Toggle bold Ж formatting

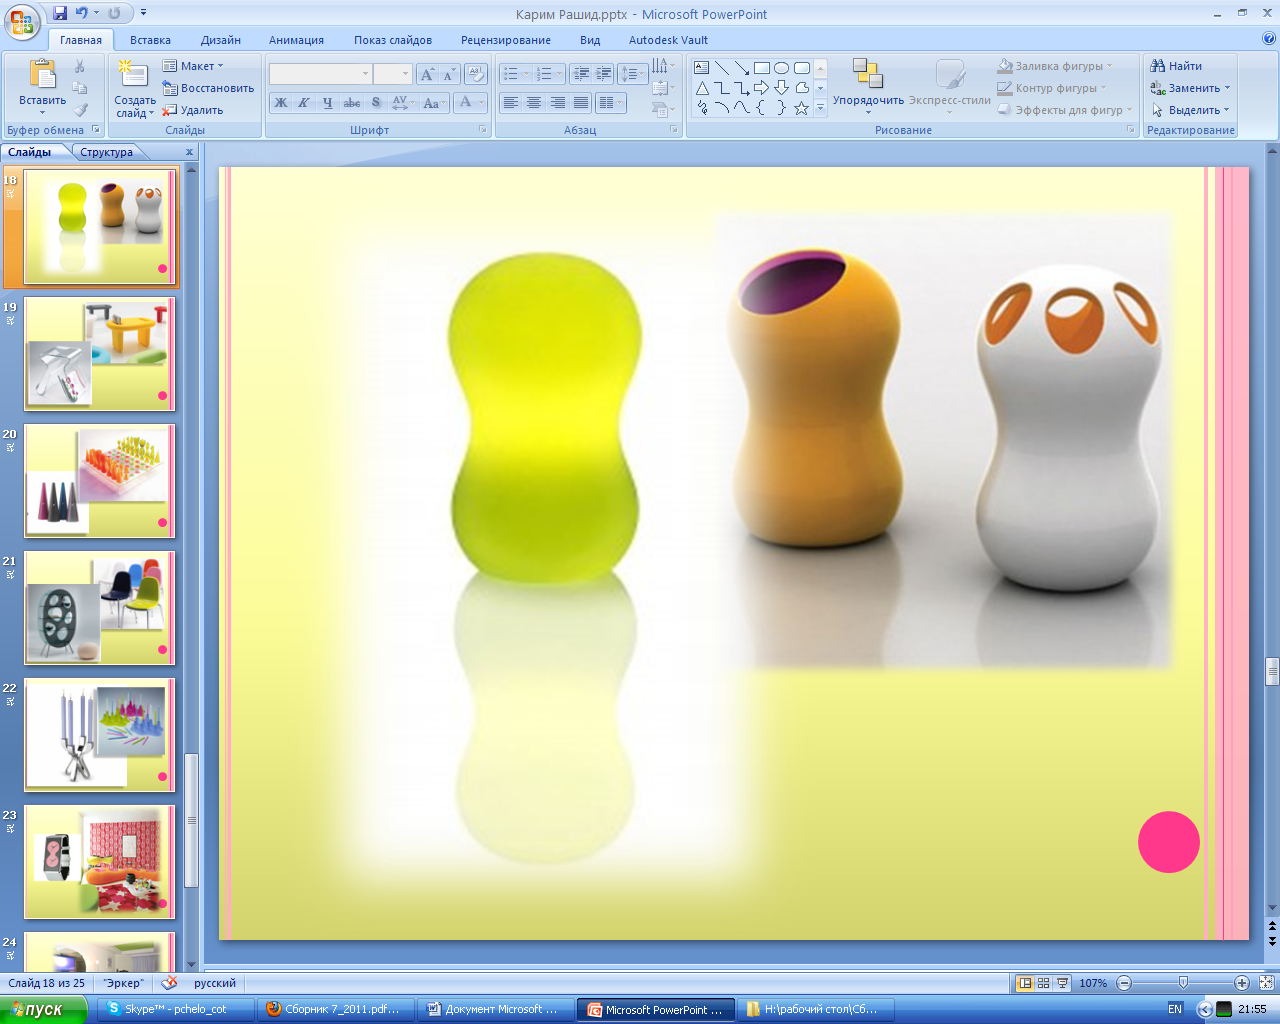coord(281,103)
